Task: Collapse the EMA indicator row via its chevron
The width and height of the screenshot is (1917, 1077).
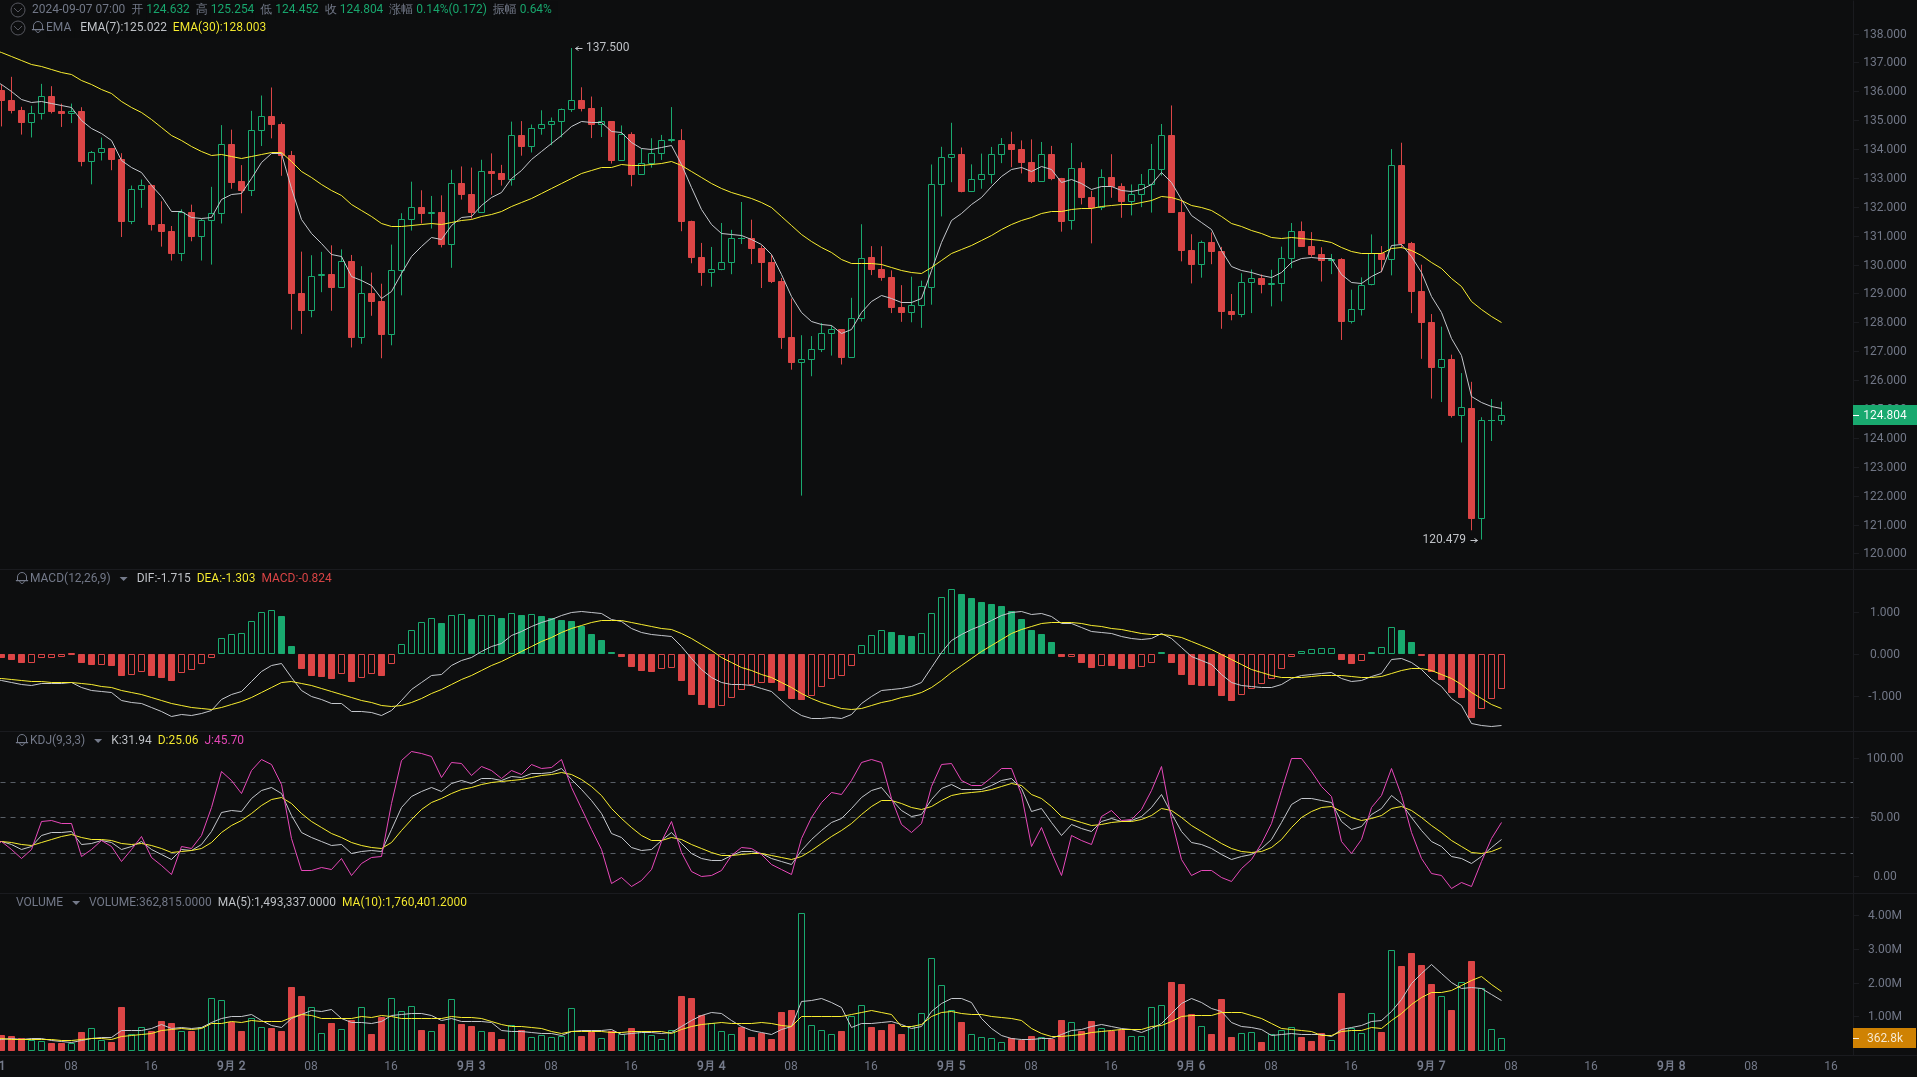Action: point(17,27)
